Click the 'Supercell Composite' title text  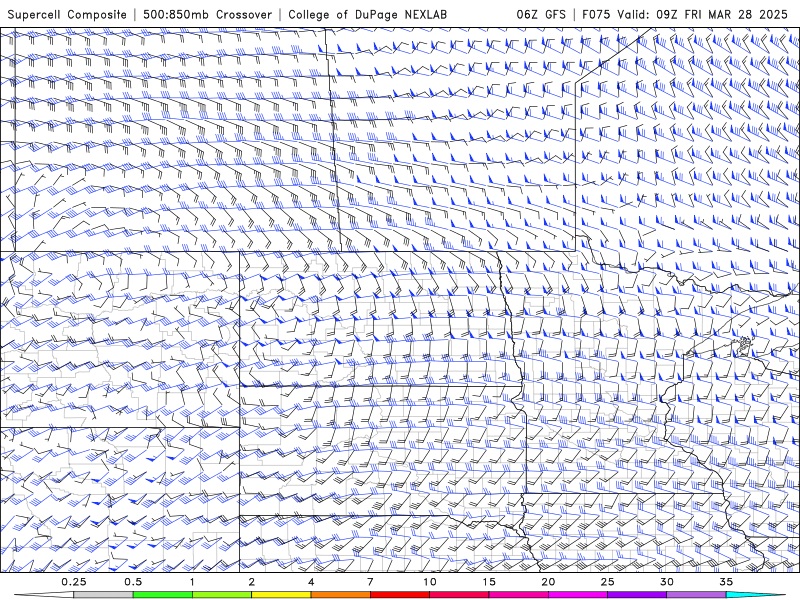pyautogui.click(x=67, y=14)
